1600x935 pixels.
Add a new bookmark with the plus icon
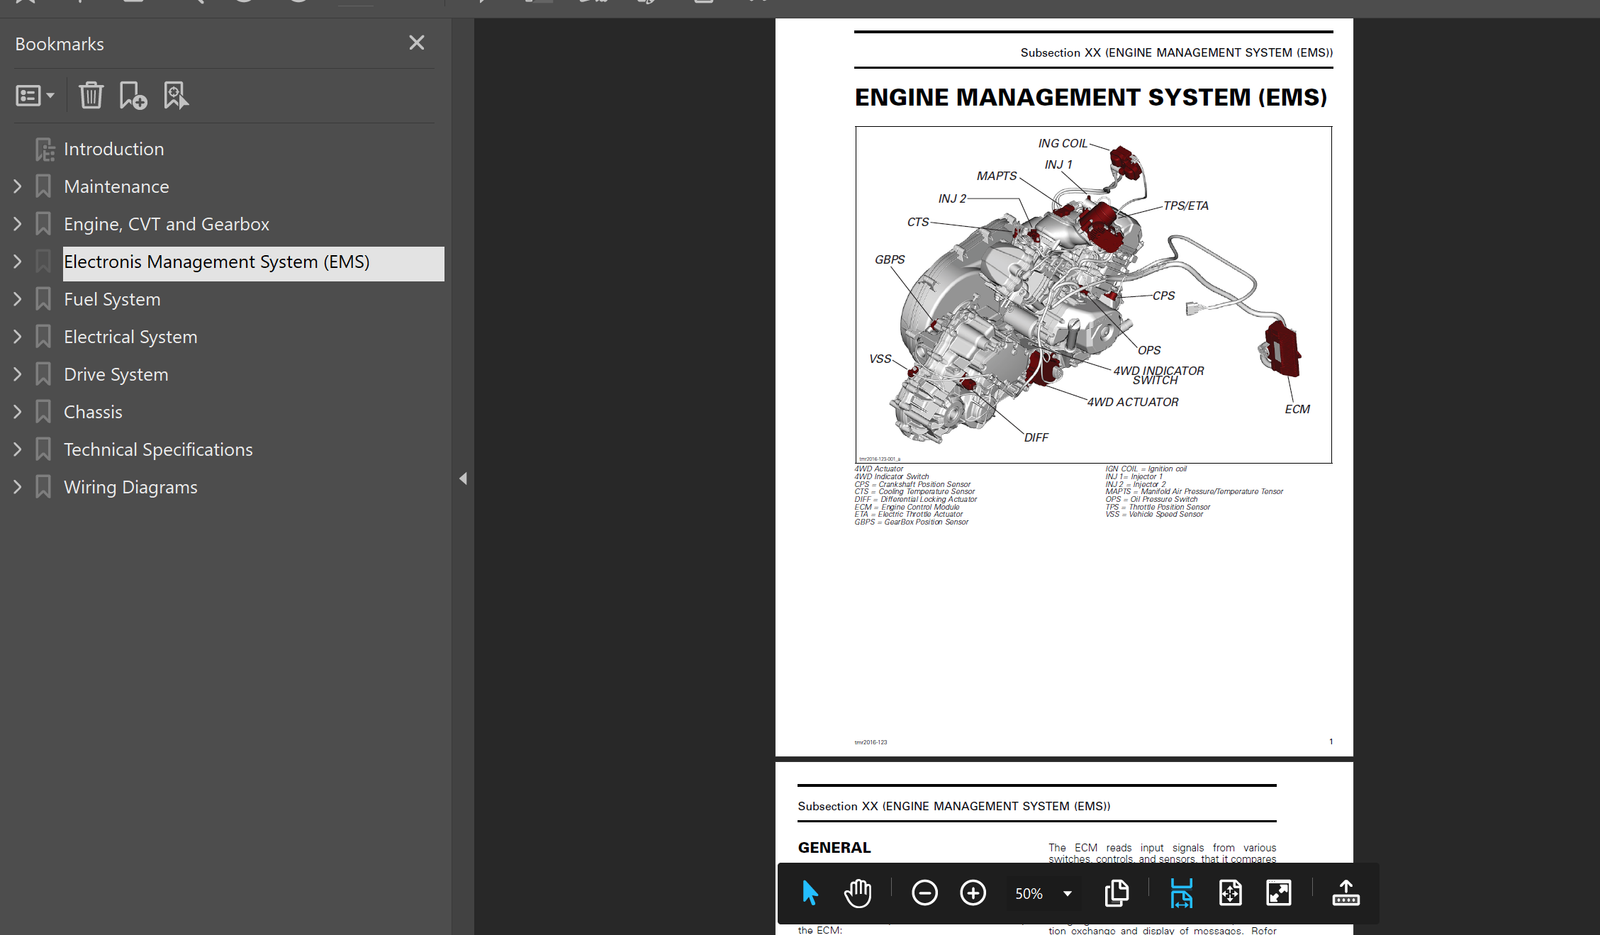(133, 95)
